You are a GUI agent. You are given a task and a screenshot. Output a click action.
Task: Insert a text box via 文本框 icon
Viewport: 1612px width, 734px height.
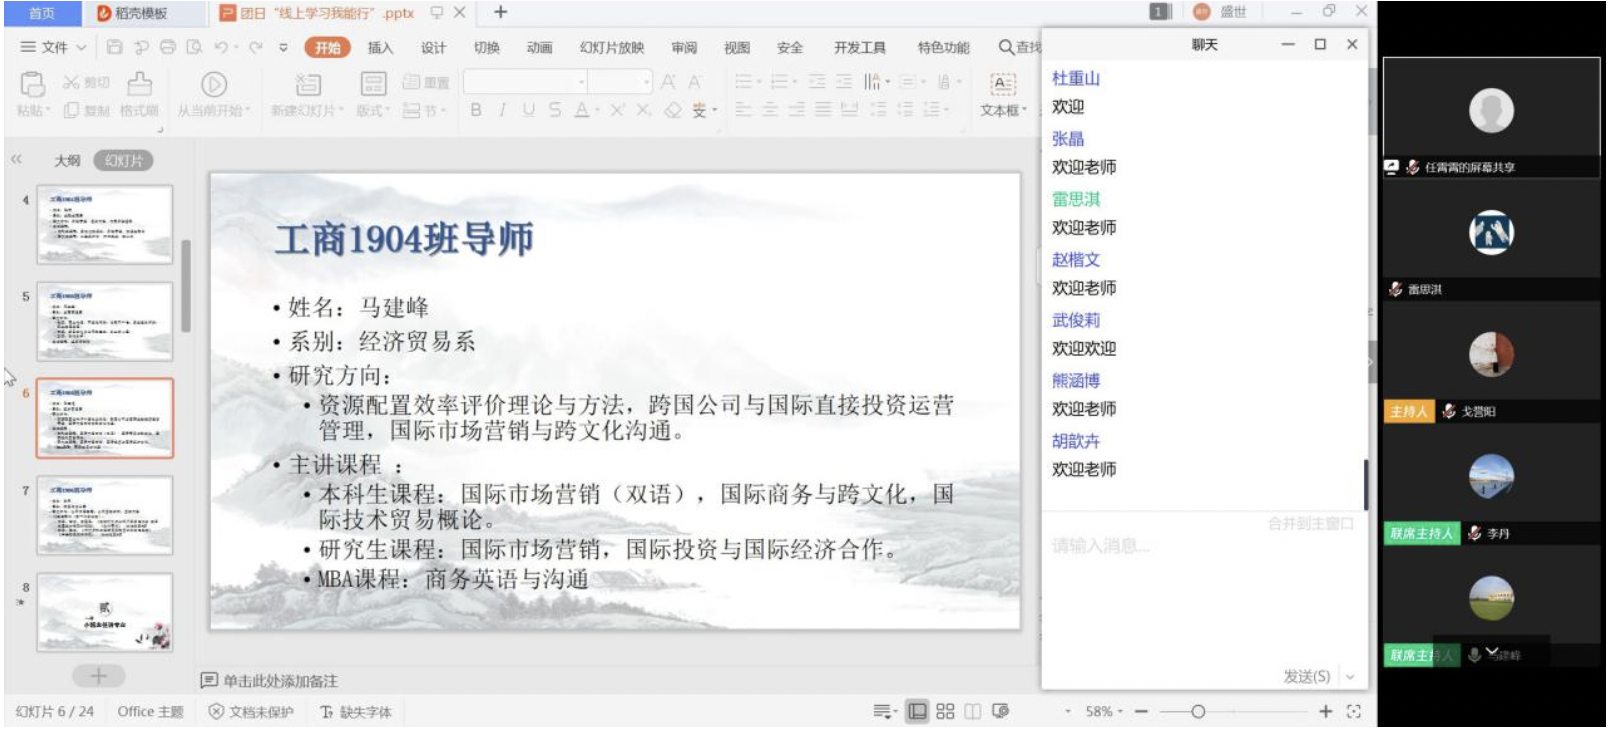click(x=1002, y=84)
